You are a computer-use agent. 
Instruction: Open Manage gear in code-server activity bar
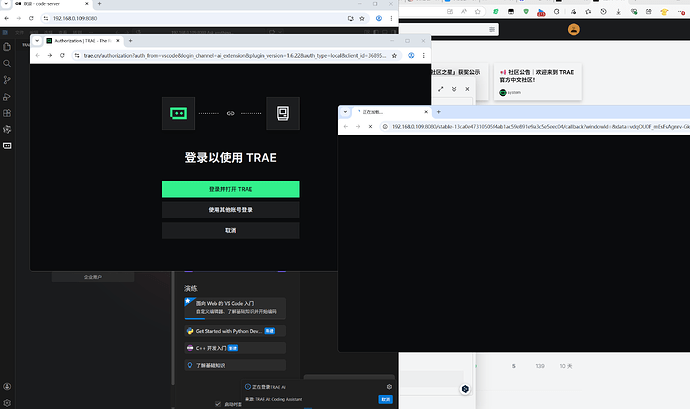click(x=7, y=403)
